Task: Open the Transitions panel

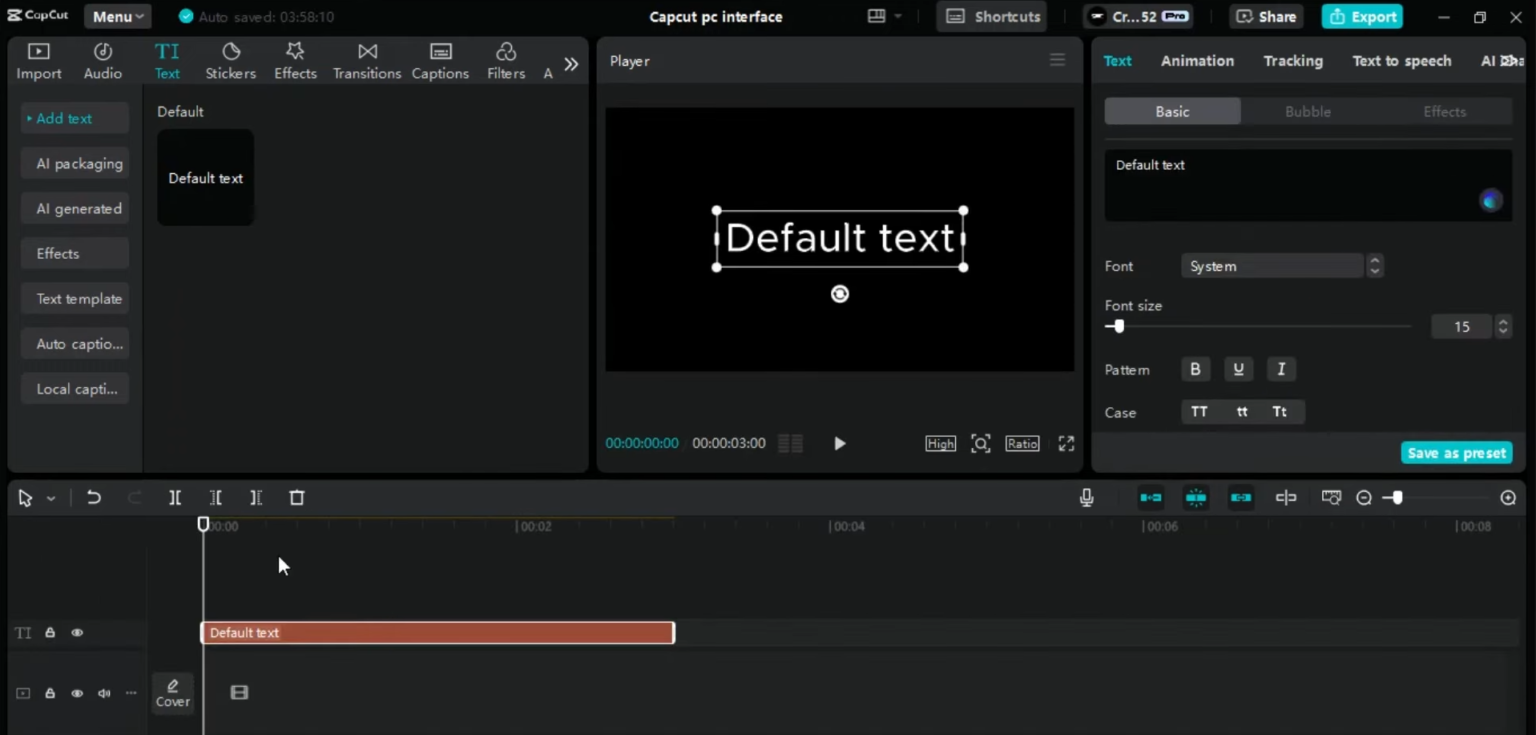Action: pyautogui.click(x=367, y=61)
